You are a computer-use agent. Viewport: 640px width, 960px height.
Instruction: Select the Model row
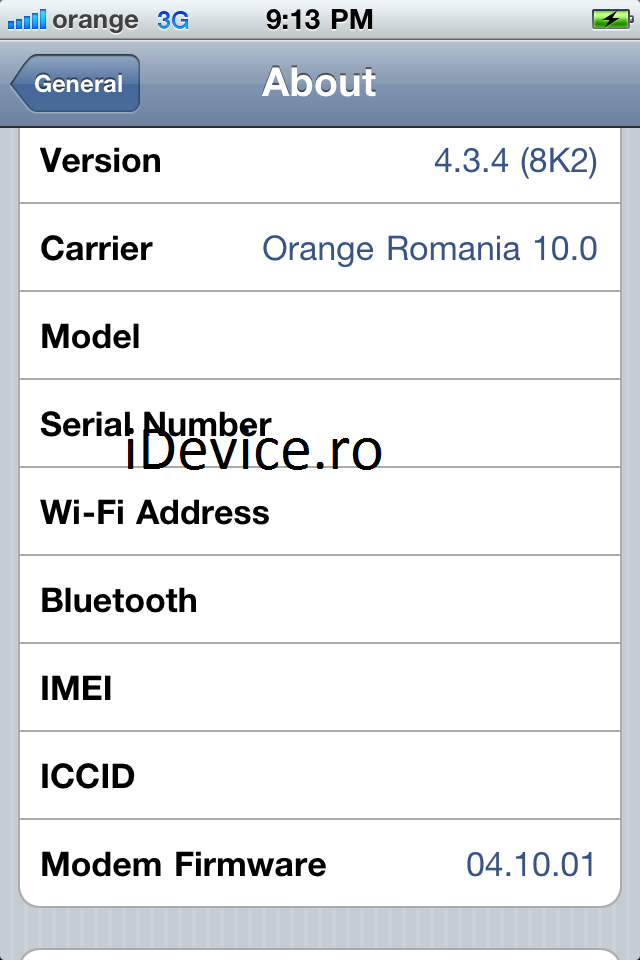[320, 336]
